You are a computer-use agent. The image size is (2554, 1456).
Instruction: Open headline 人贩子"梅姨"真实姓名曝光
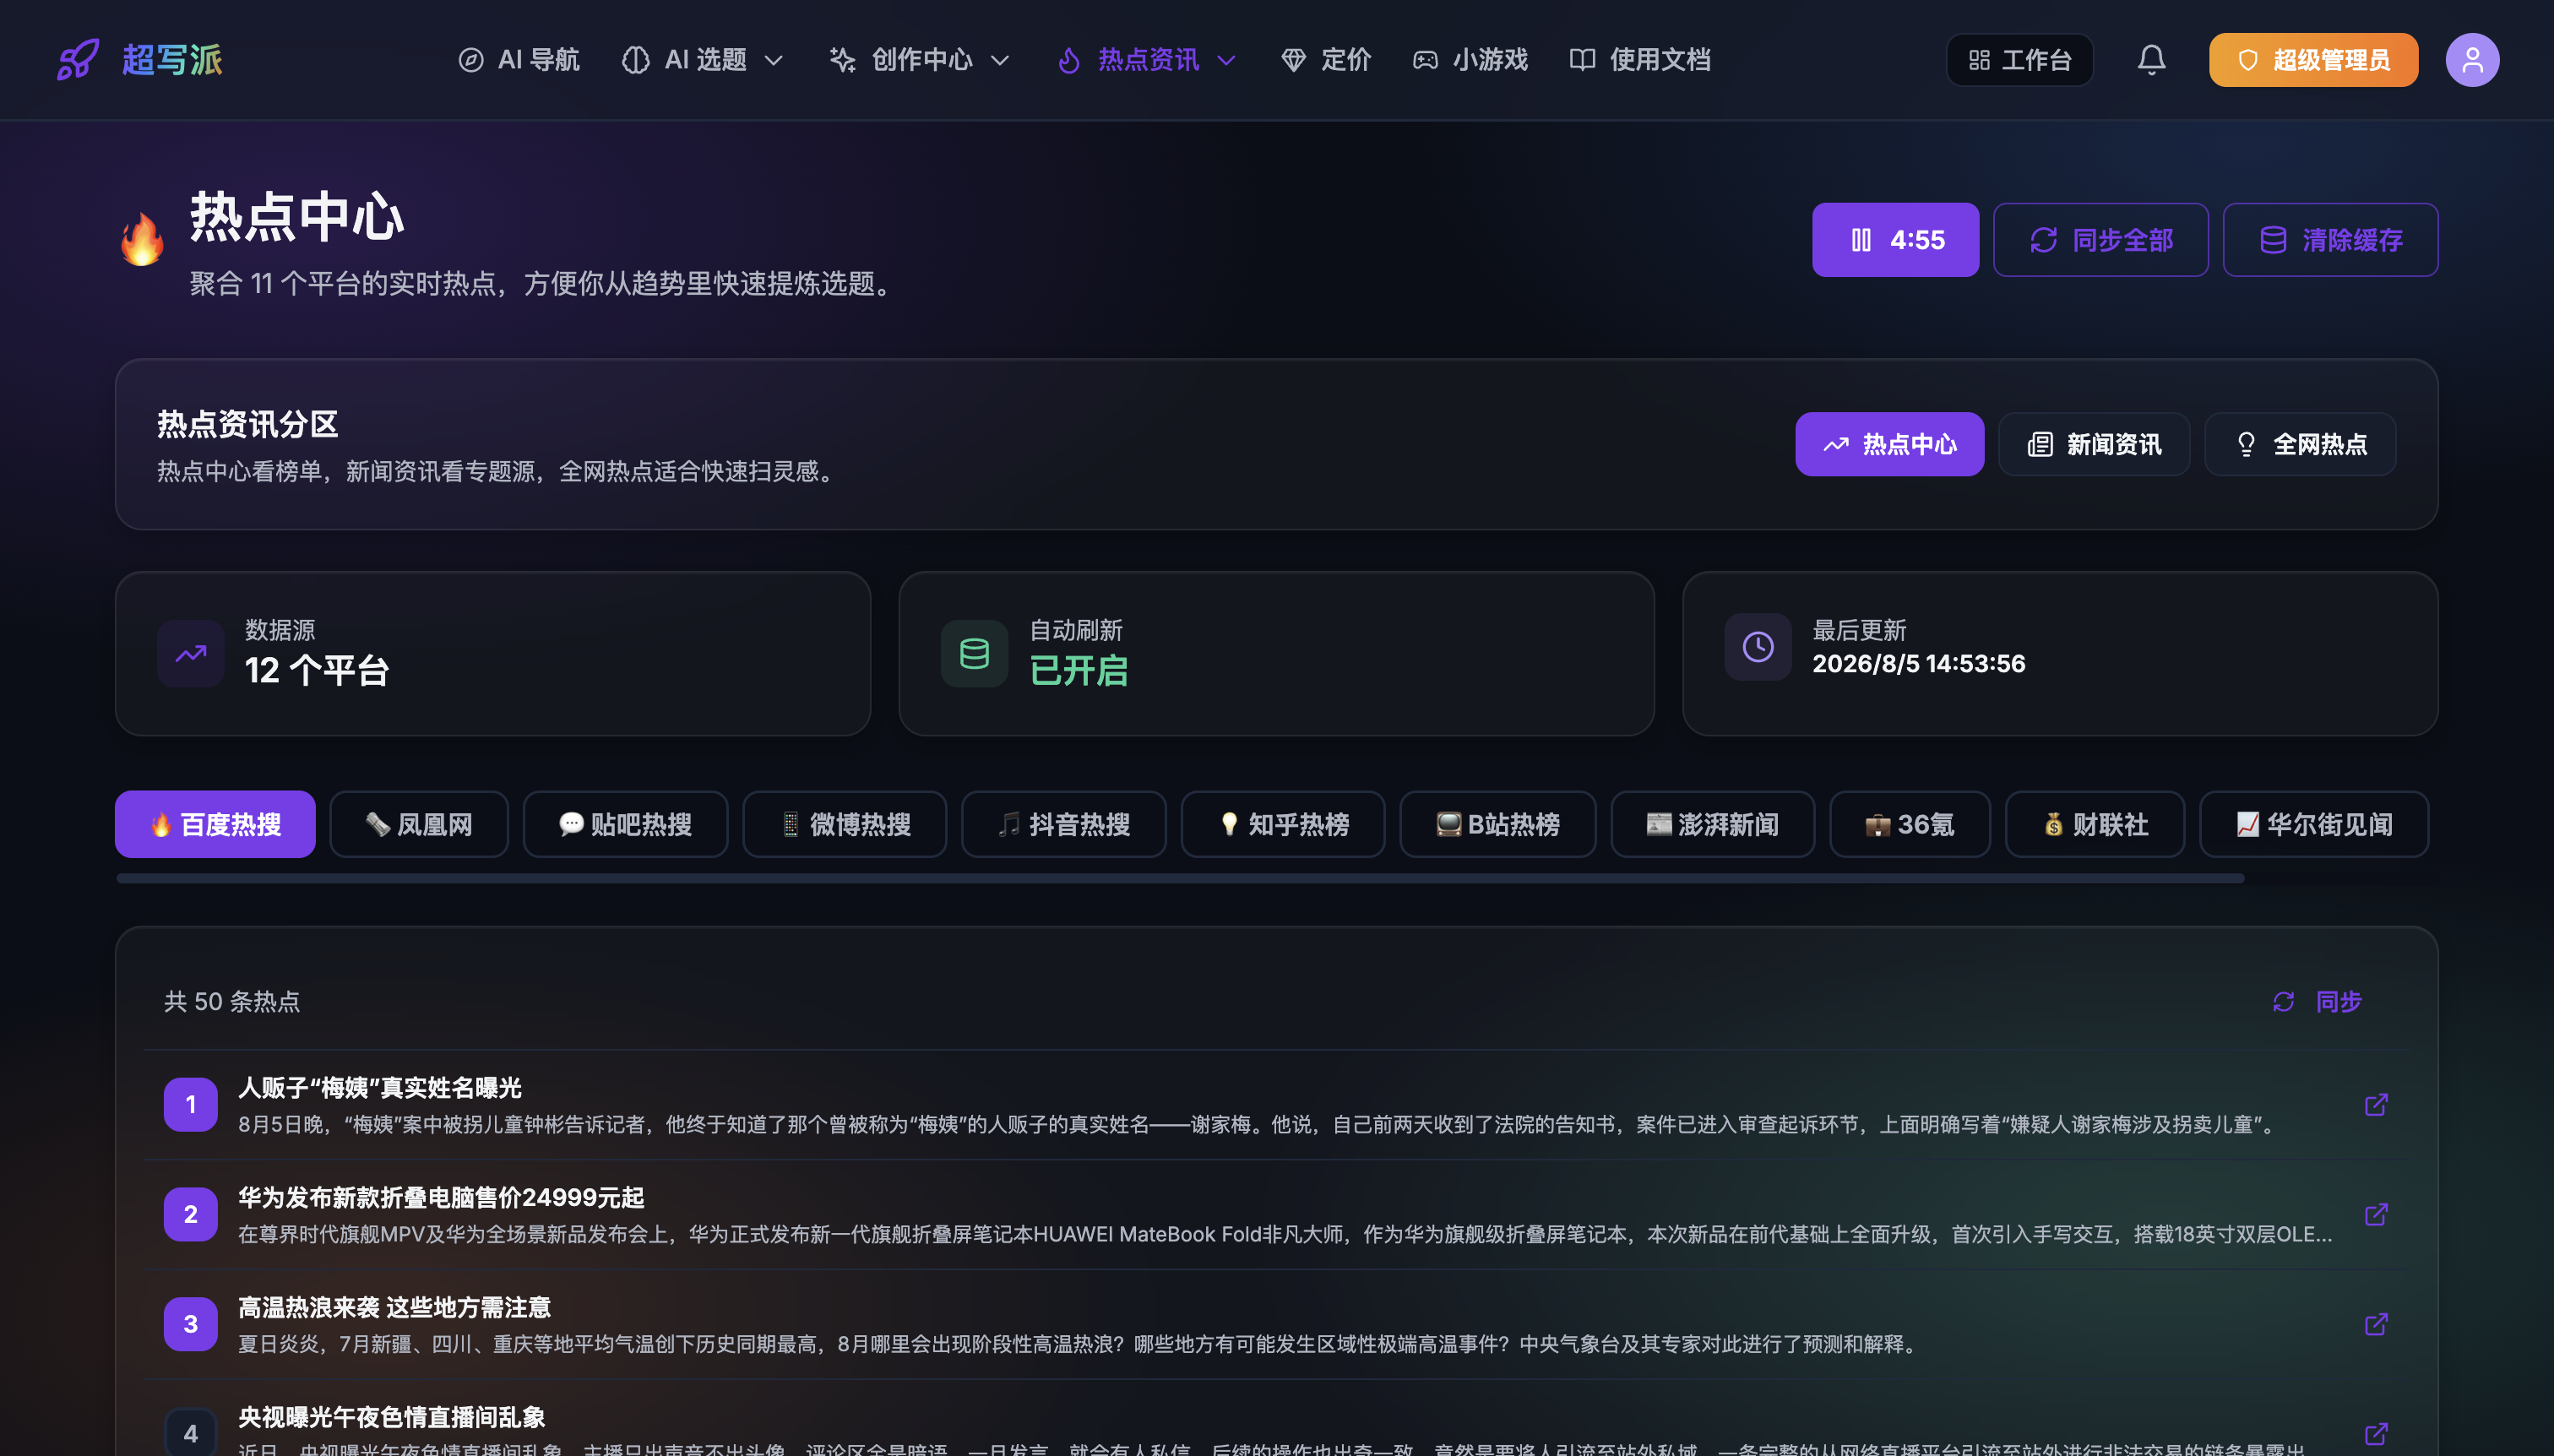point(380,1088)
